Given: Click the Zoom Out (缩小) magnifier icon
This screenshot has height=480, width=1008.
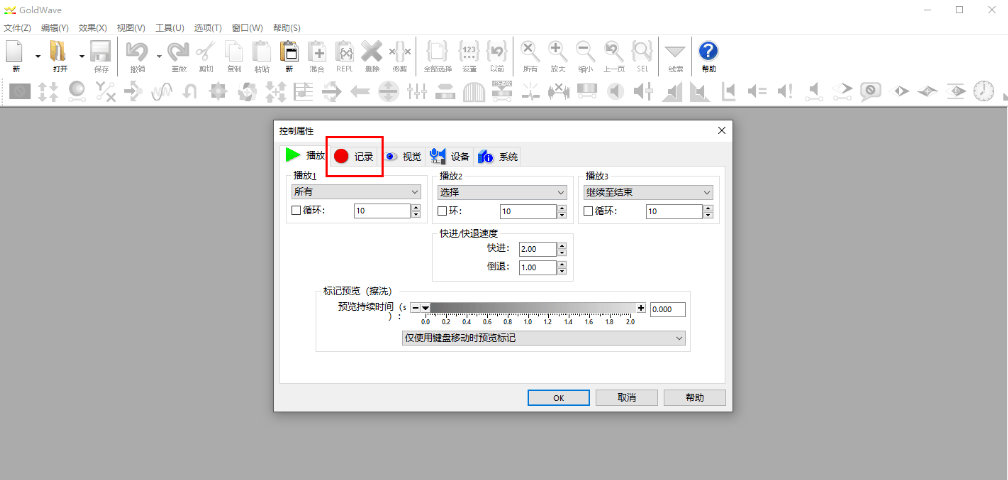Looking at the screenshot, I should click(585, 51).
